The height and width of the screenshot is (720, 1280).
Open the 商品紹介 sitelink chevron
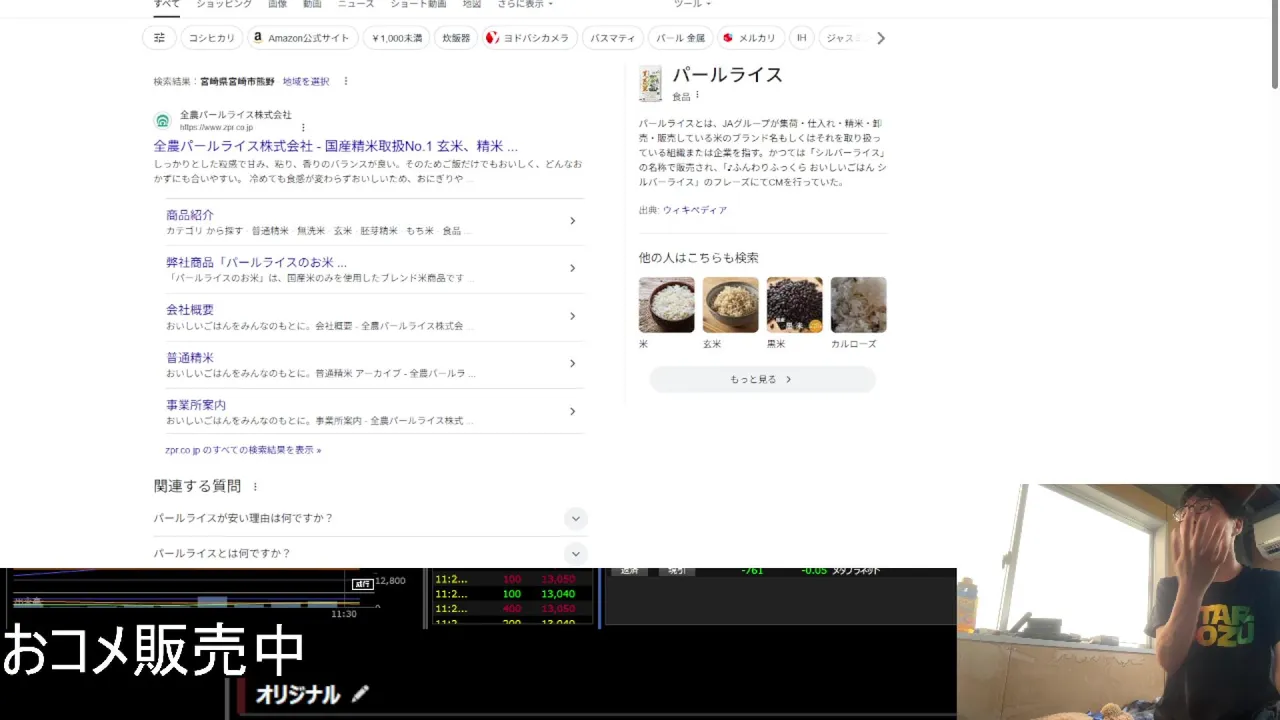tap(572, 221)
